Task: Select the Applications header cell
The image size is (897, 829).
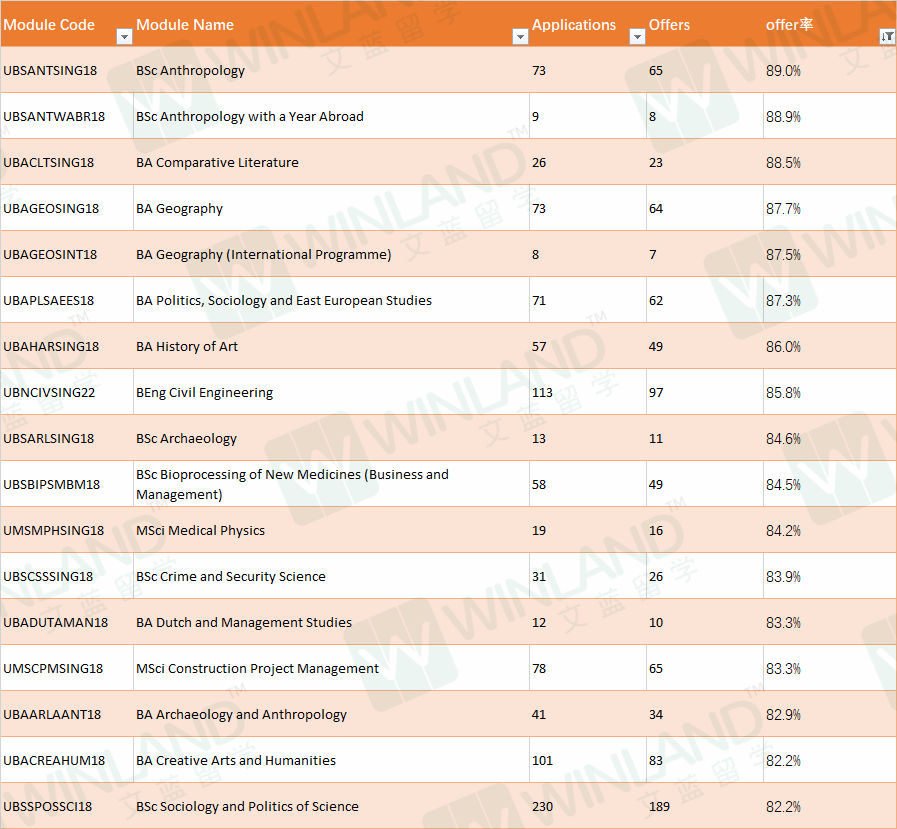Action: coord(588,24)
